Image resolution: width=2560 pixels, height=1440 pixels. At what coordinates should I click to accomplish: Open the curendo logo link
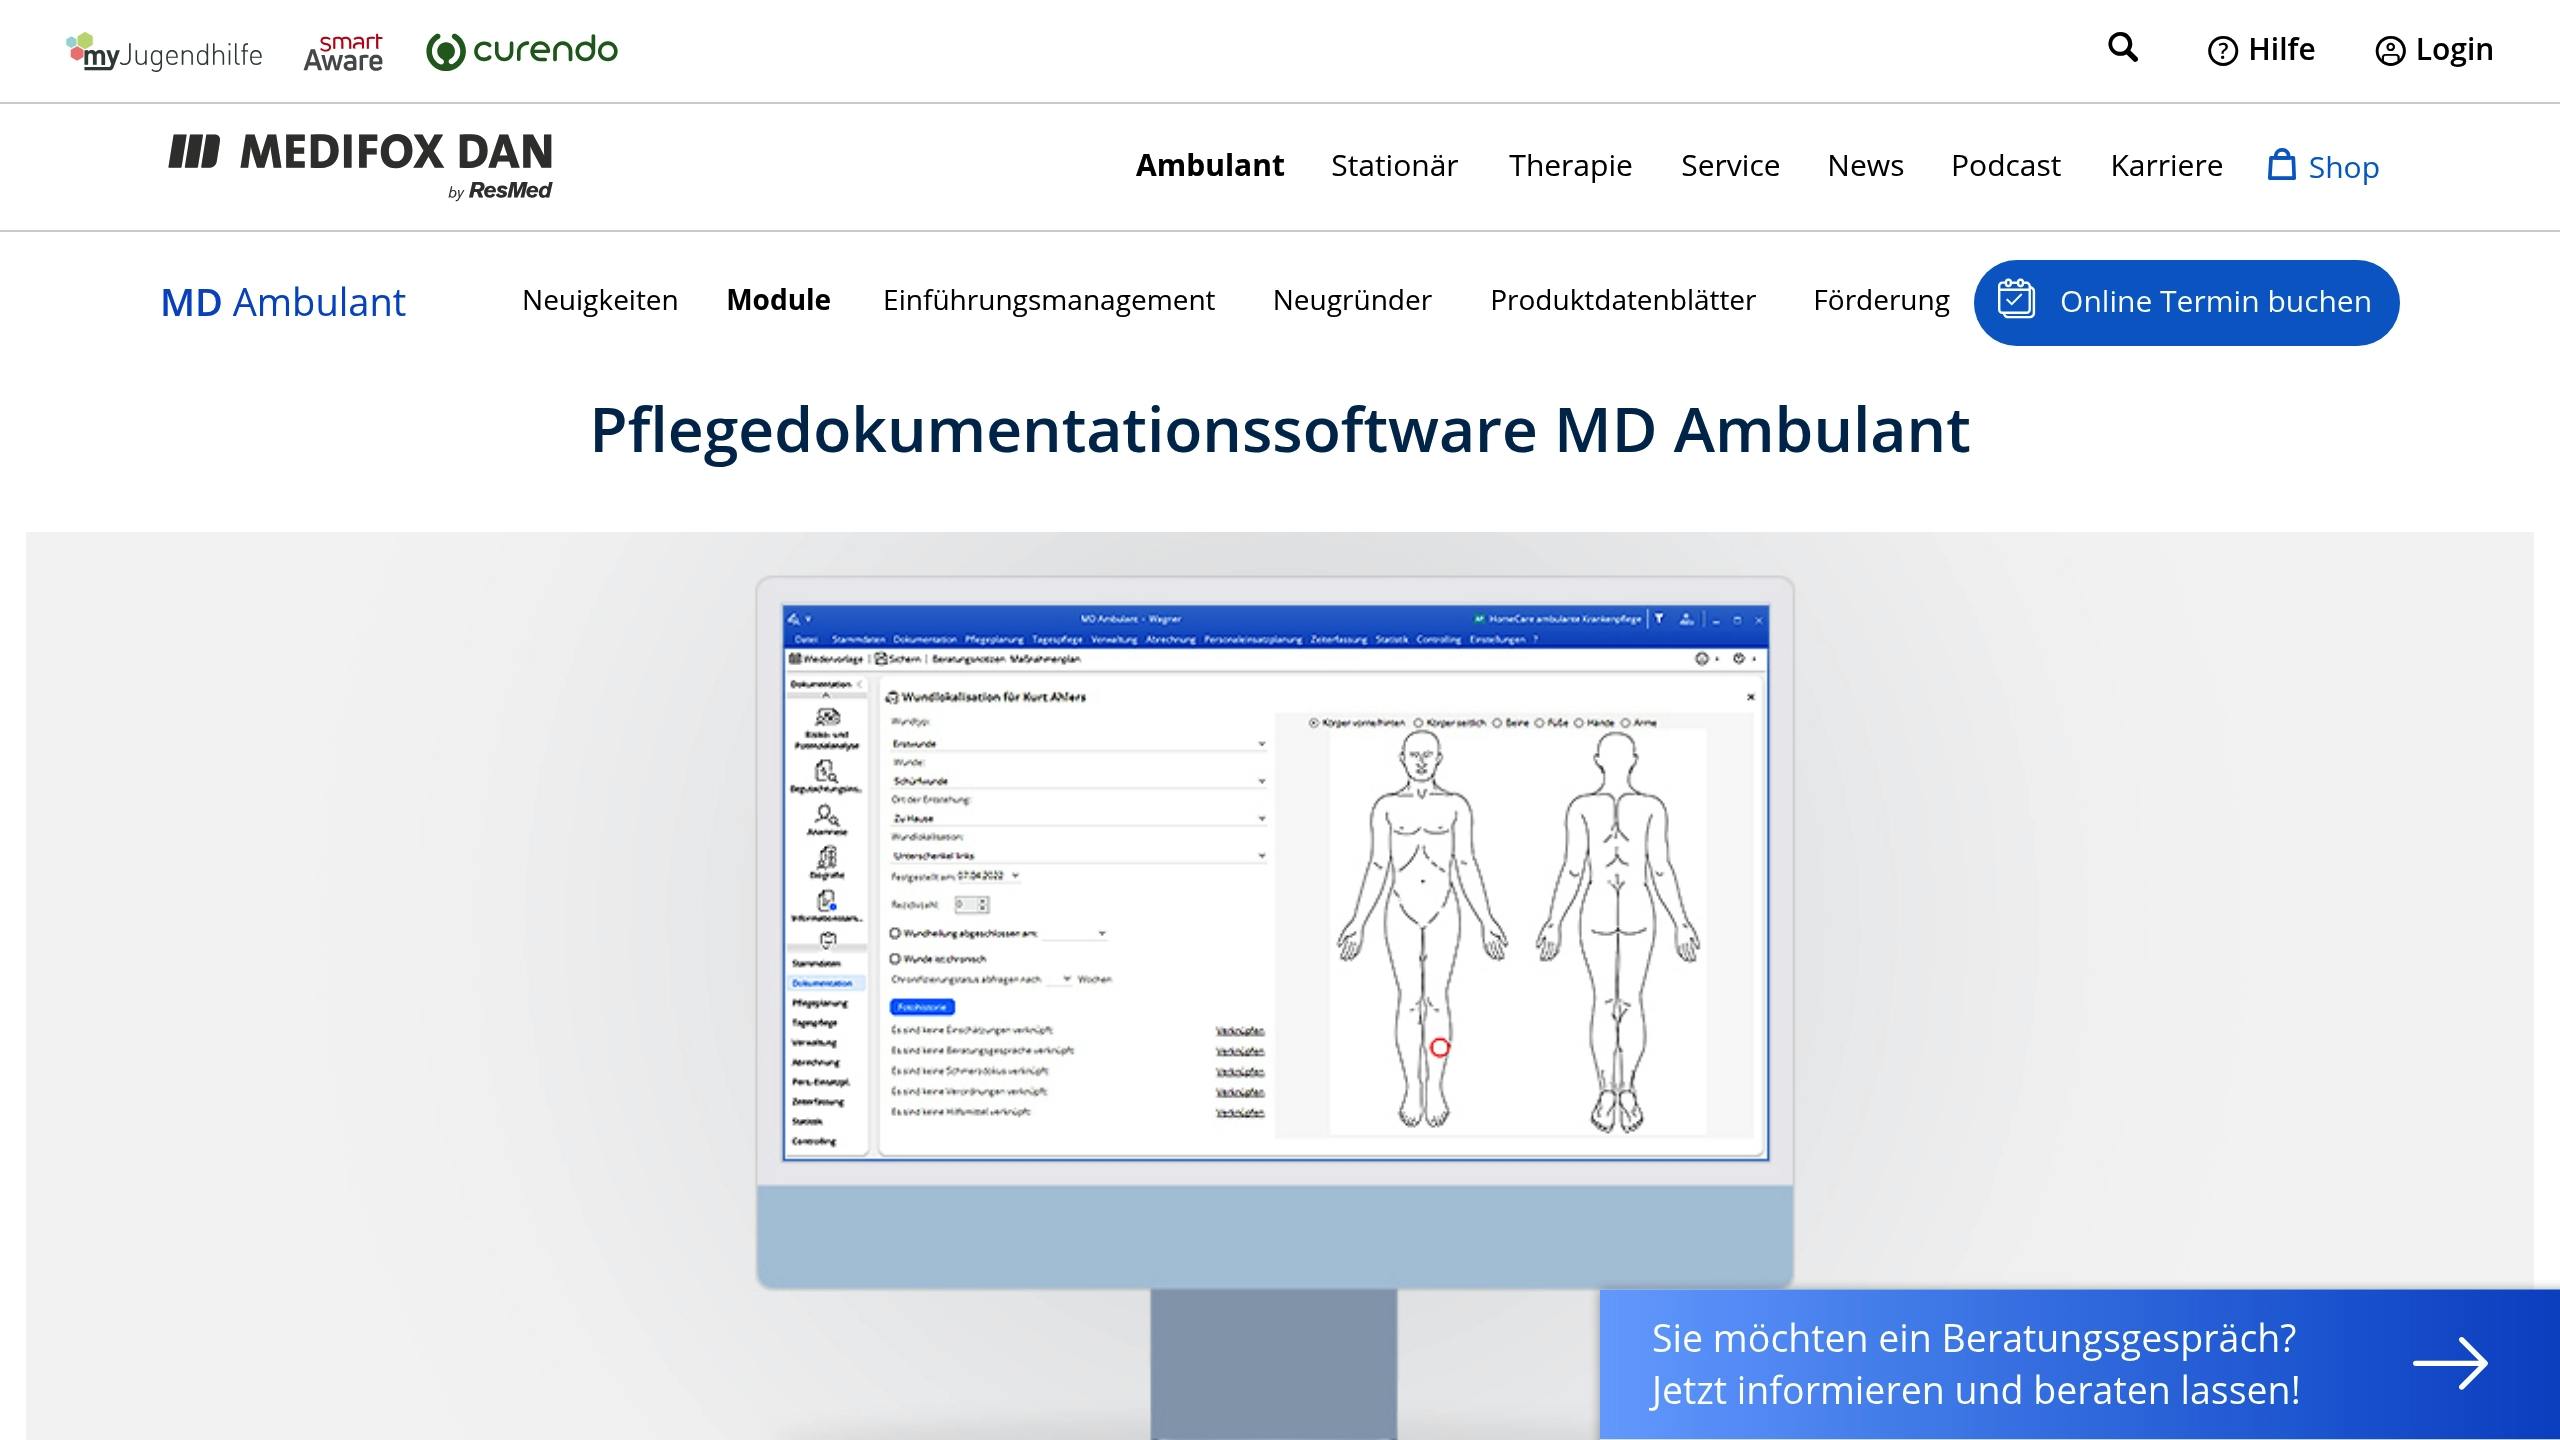(x=522, y=50)
